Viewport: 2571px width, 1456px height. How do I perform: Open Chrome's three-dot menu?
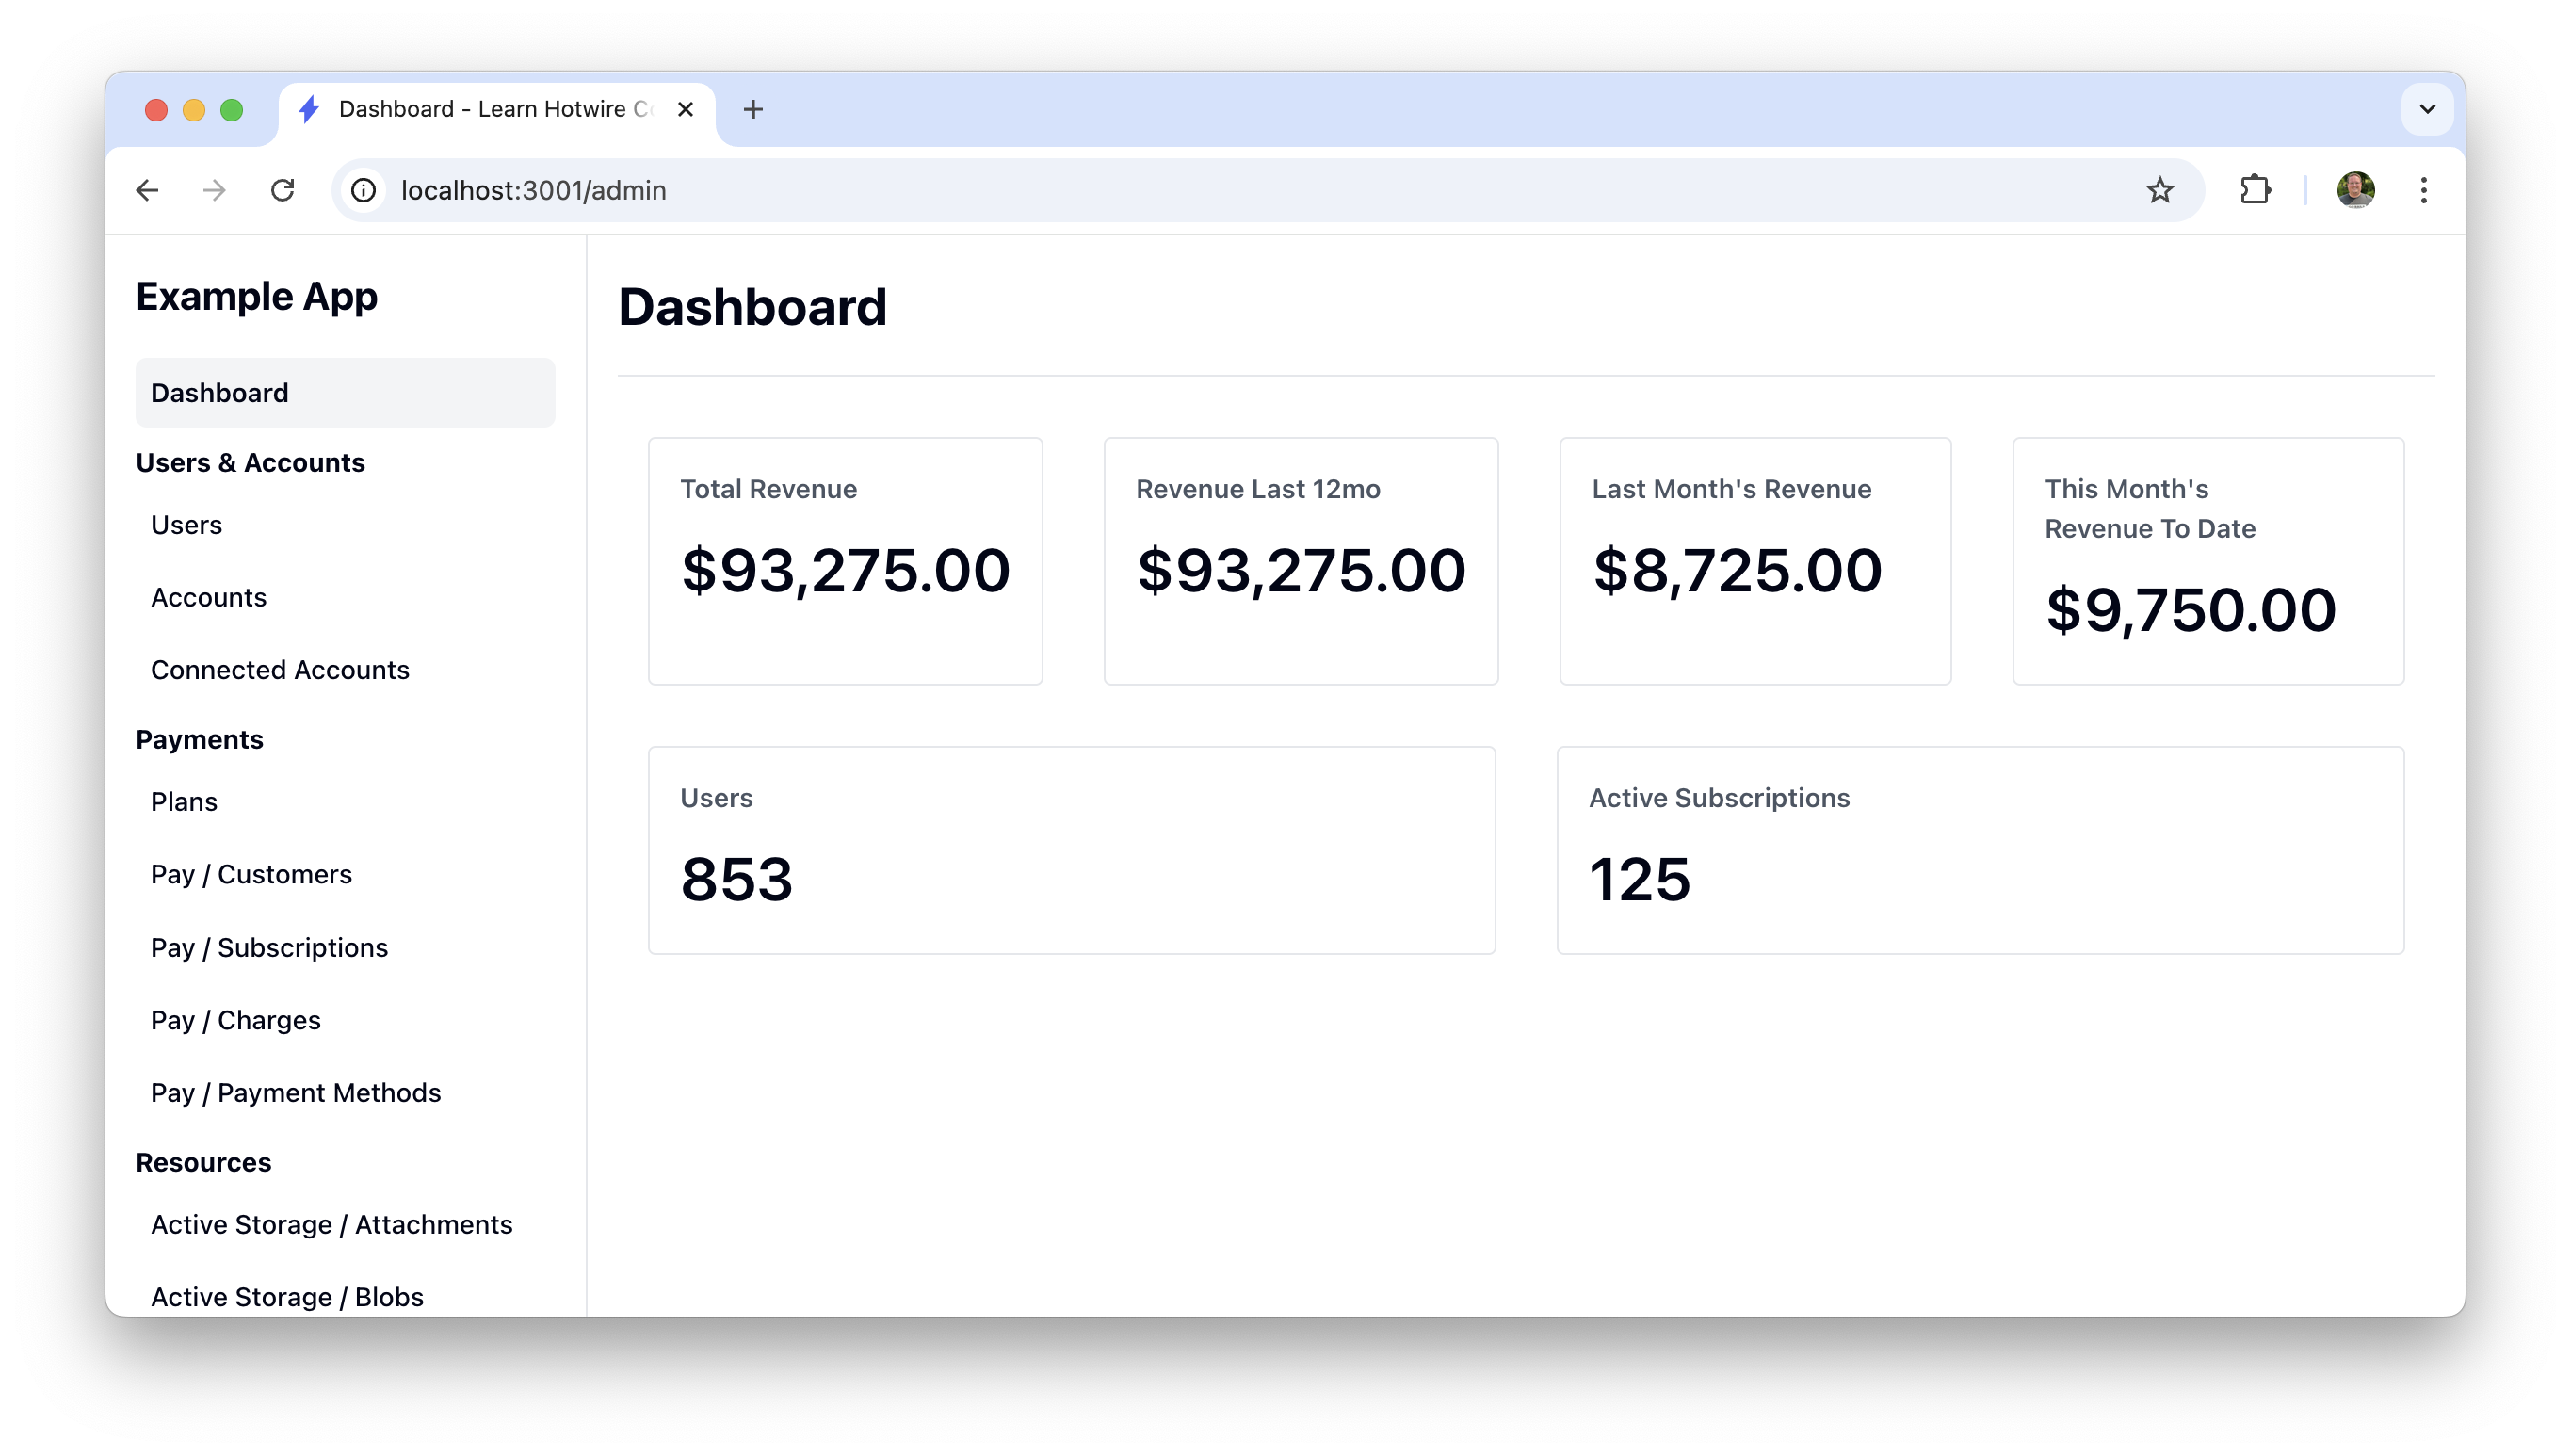[2423, 190]
